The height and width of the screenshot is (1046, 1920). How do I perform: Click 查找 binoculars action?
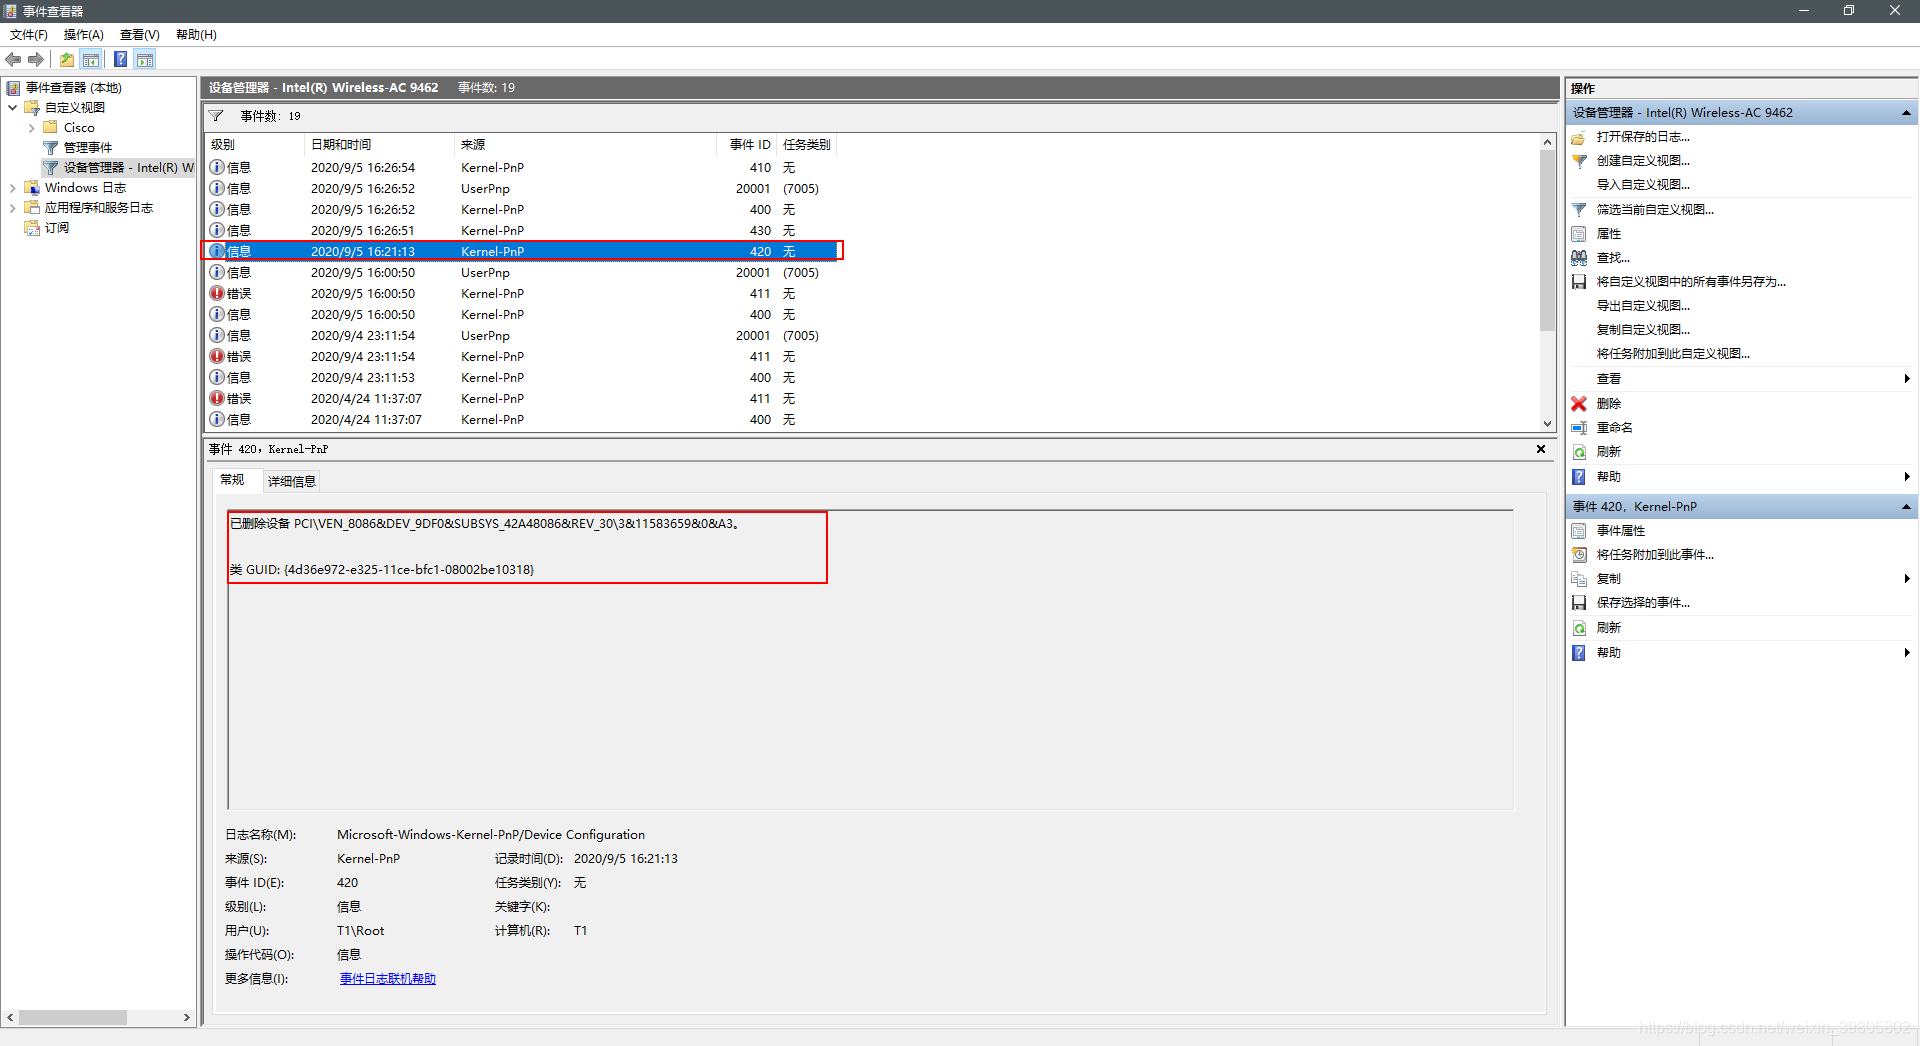coord(1612,258)
